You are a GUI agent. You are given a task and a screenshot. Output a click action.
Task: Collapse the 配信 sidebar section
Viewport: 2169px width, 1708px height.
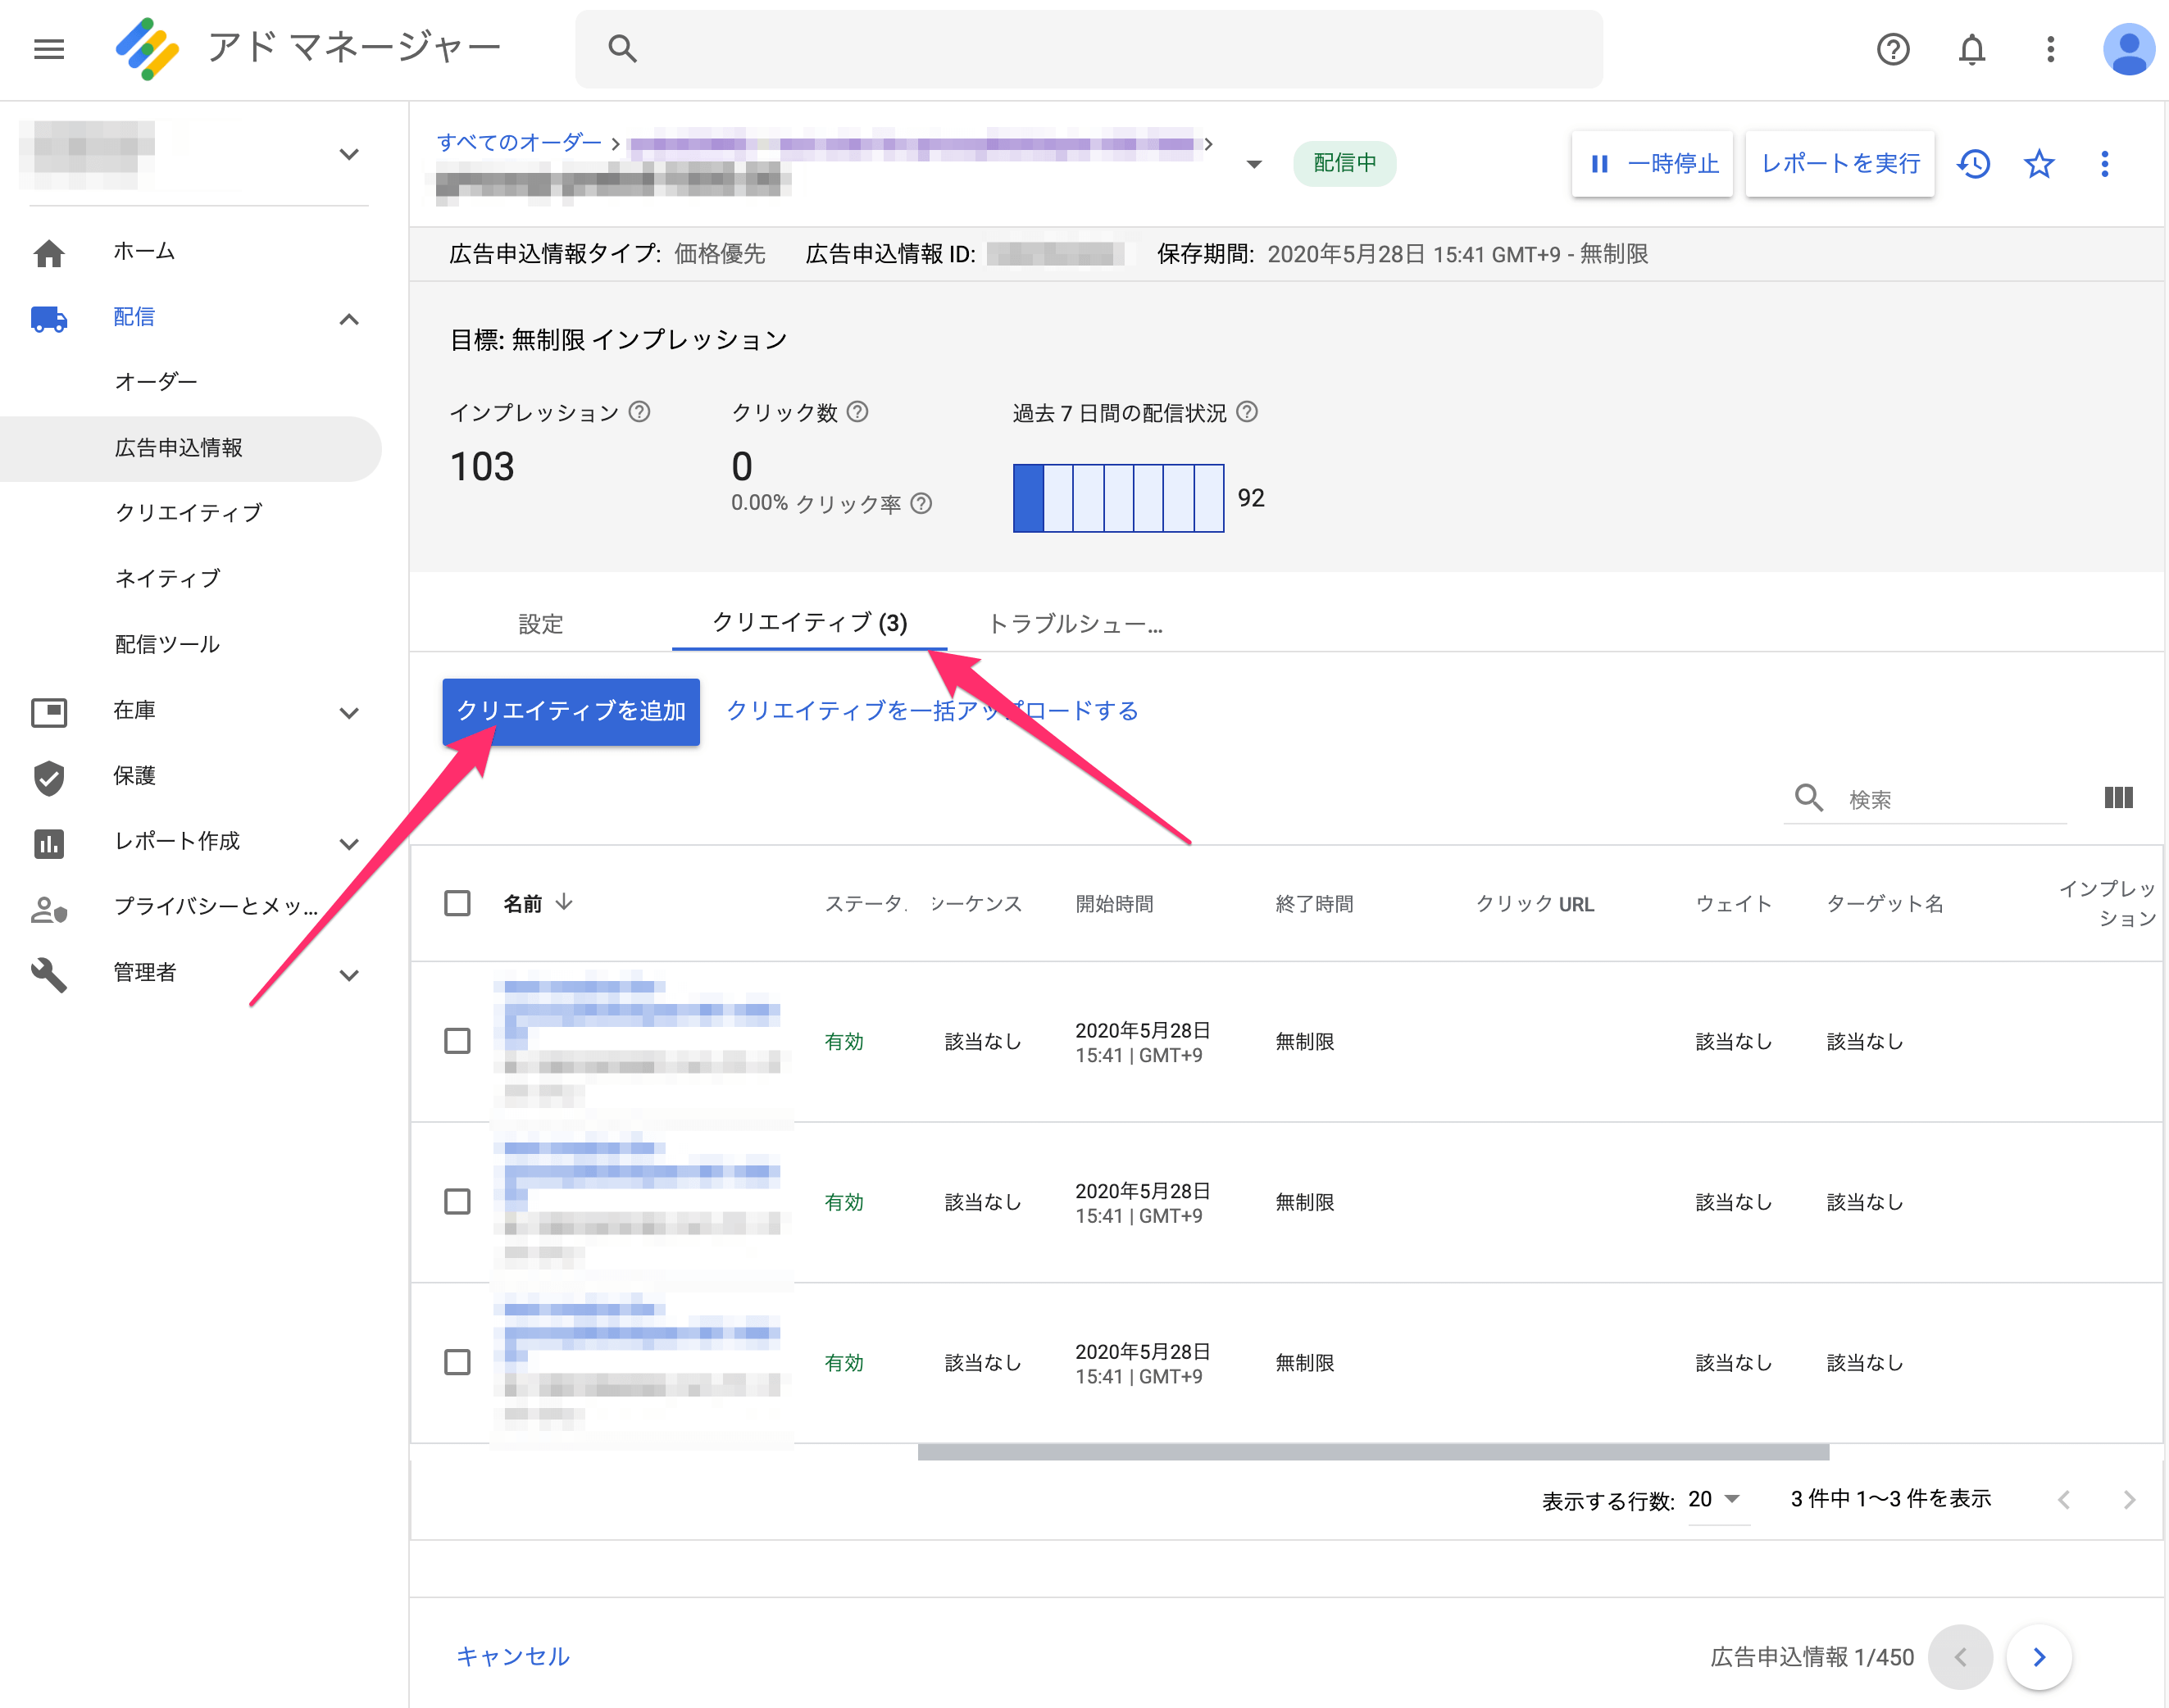(x=348, y=319)
